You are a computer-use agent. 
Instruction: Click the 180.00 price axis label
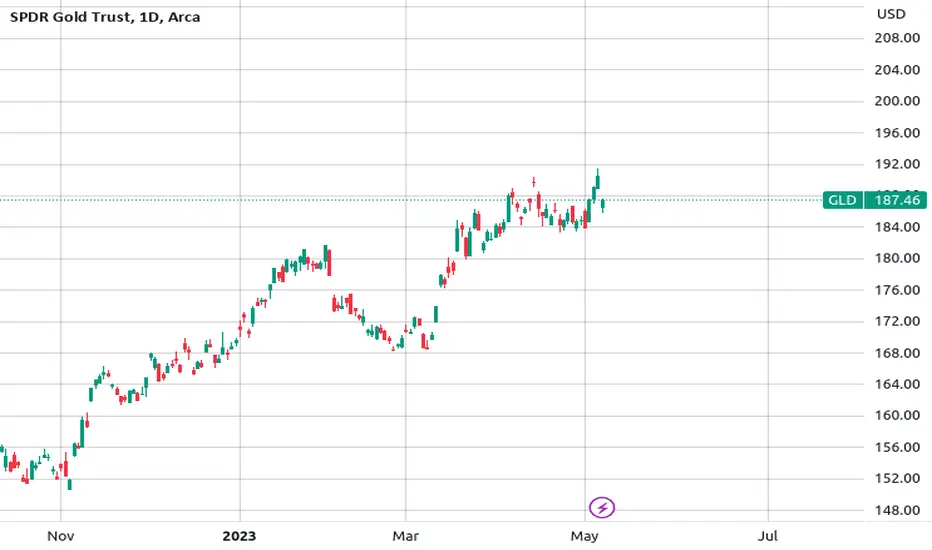[x=897, y=259]
